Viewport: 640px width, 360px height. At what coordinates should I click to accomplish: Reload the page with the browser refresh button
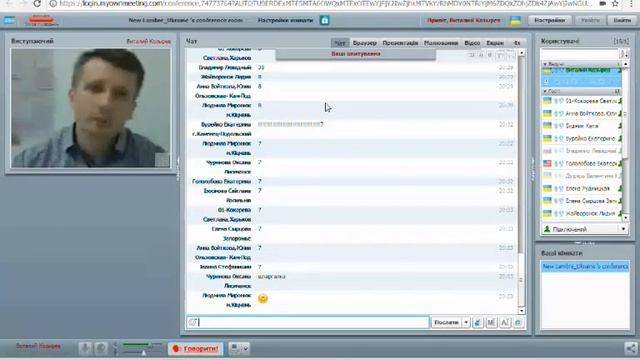tap(37, 4)
